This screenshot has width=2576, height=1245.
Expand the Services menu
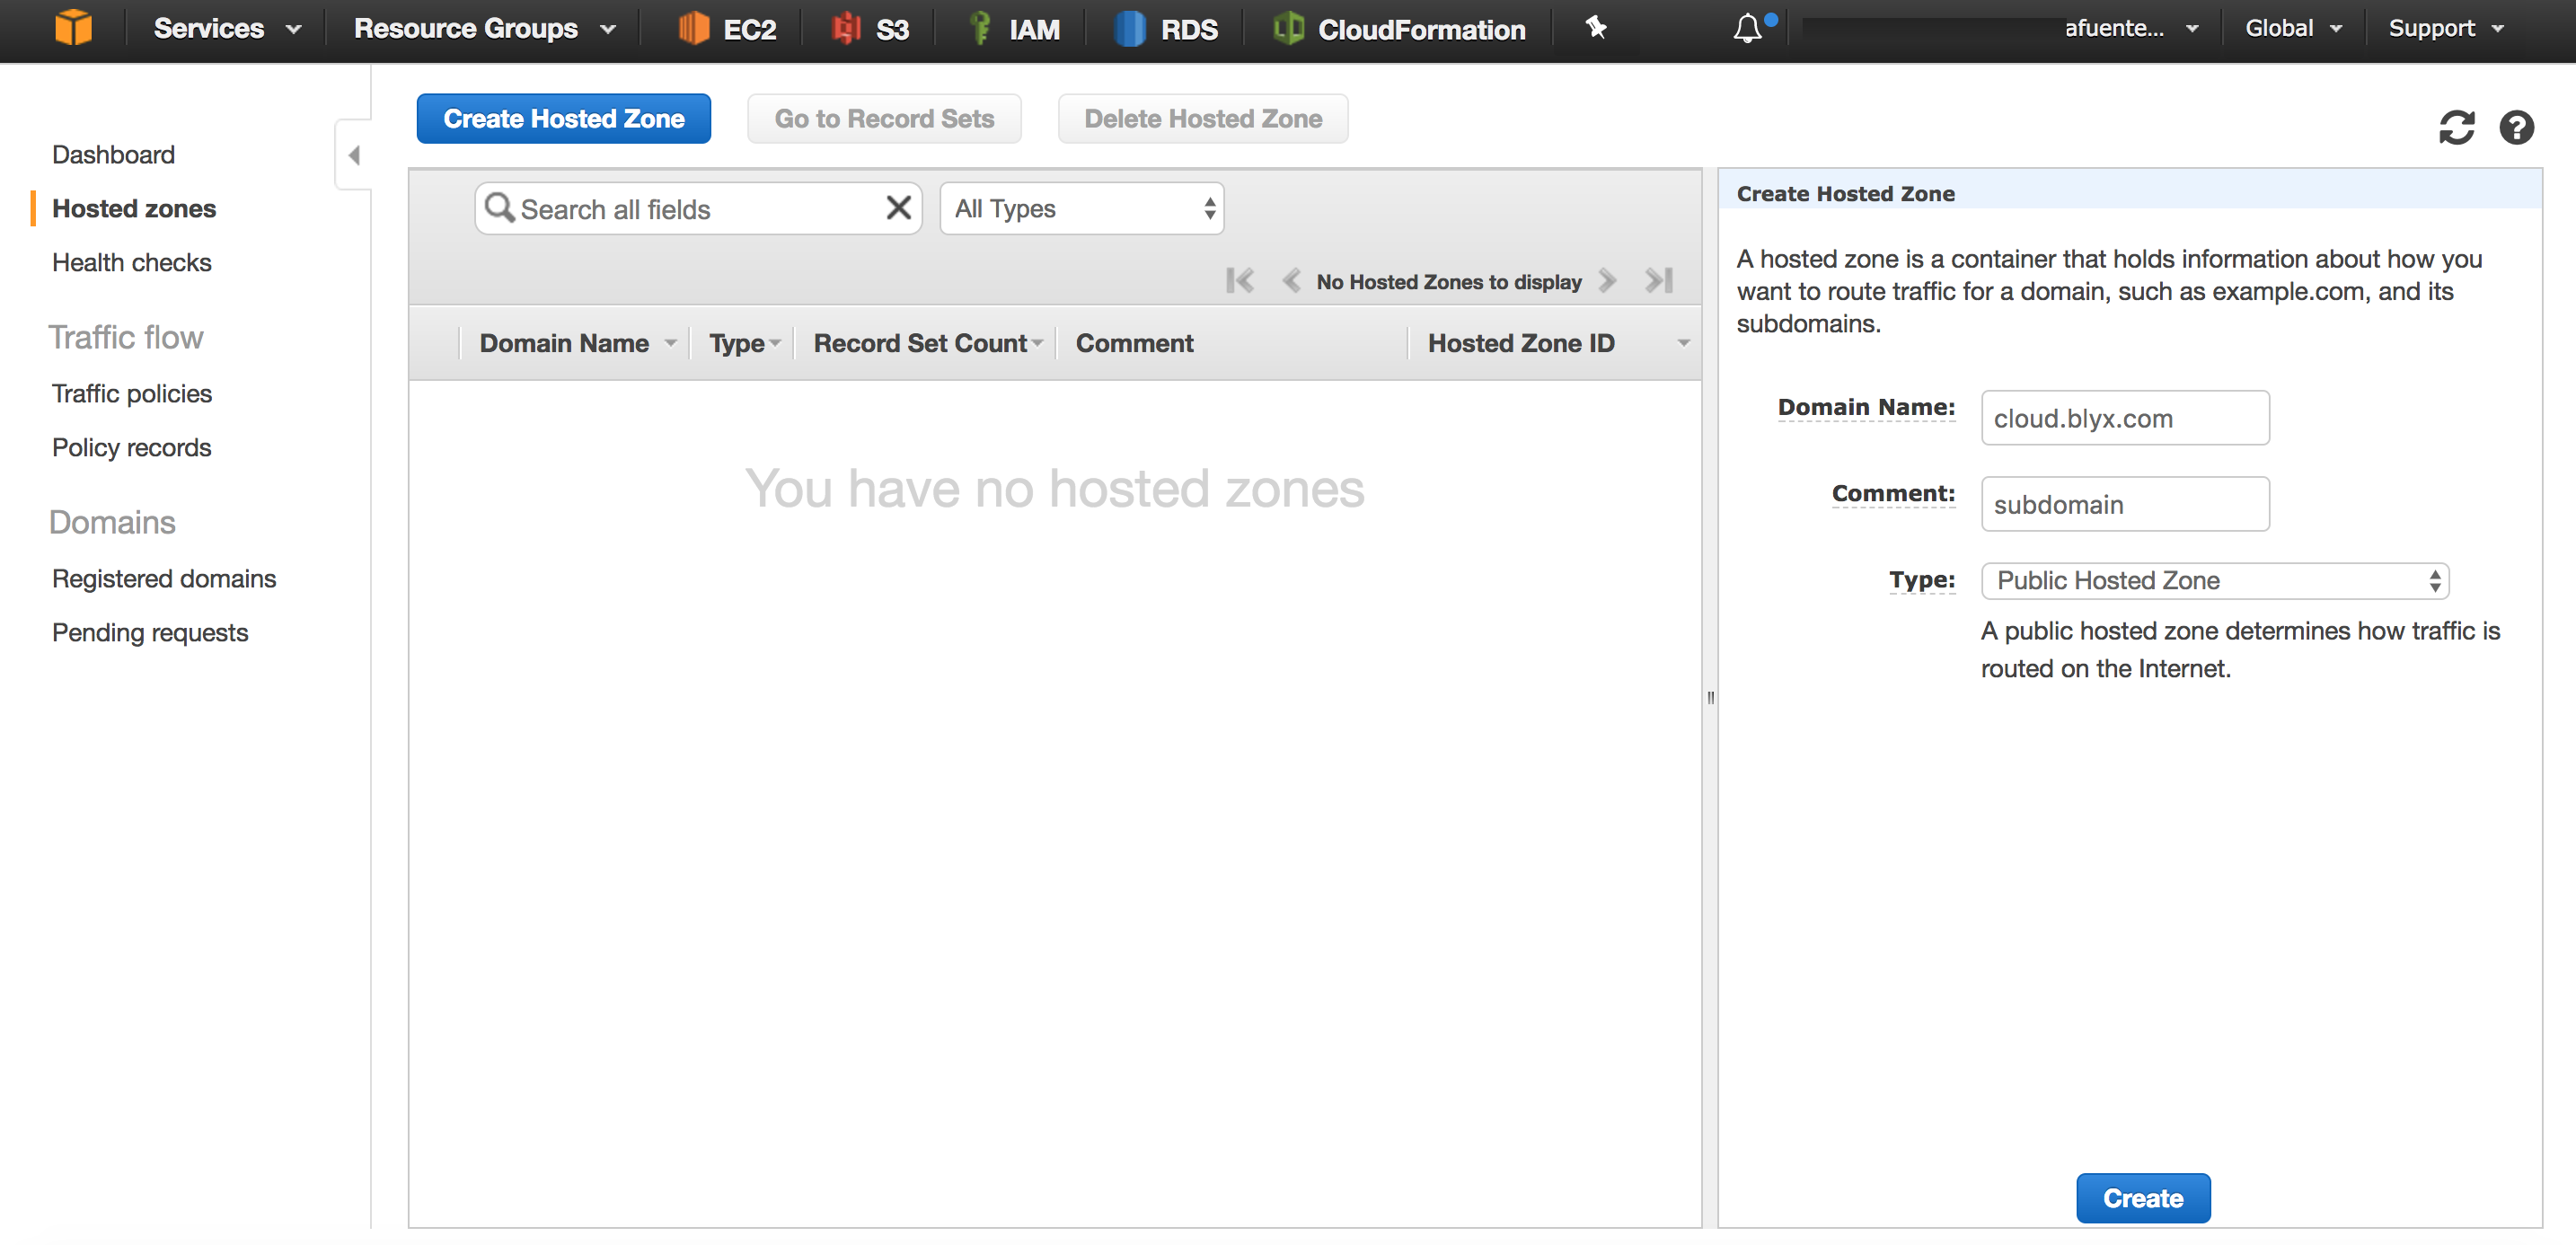[x=227, y=29]
